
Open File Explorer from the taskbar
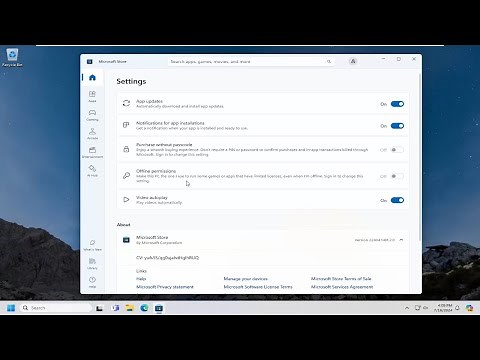pos(130,308)
